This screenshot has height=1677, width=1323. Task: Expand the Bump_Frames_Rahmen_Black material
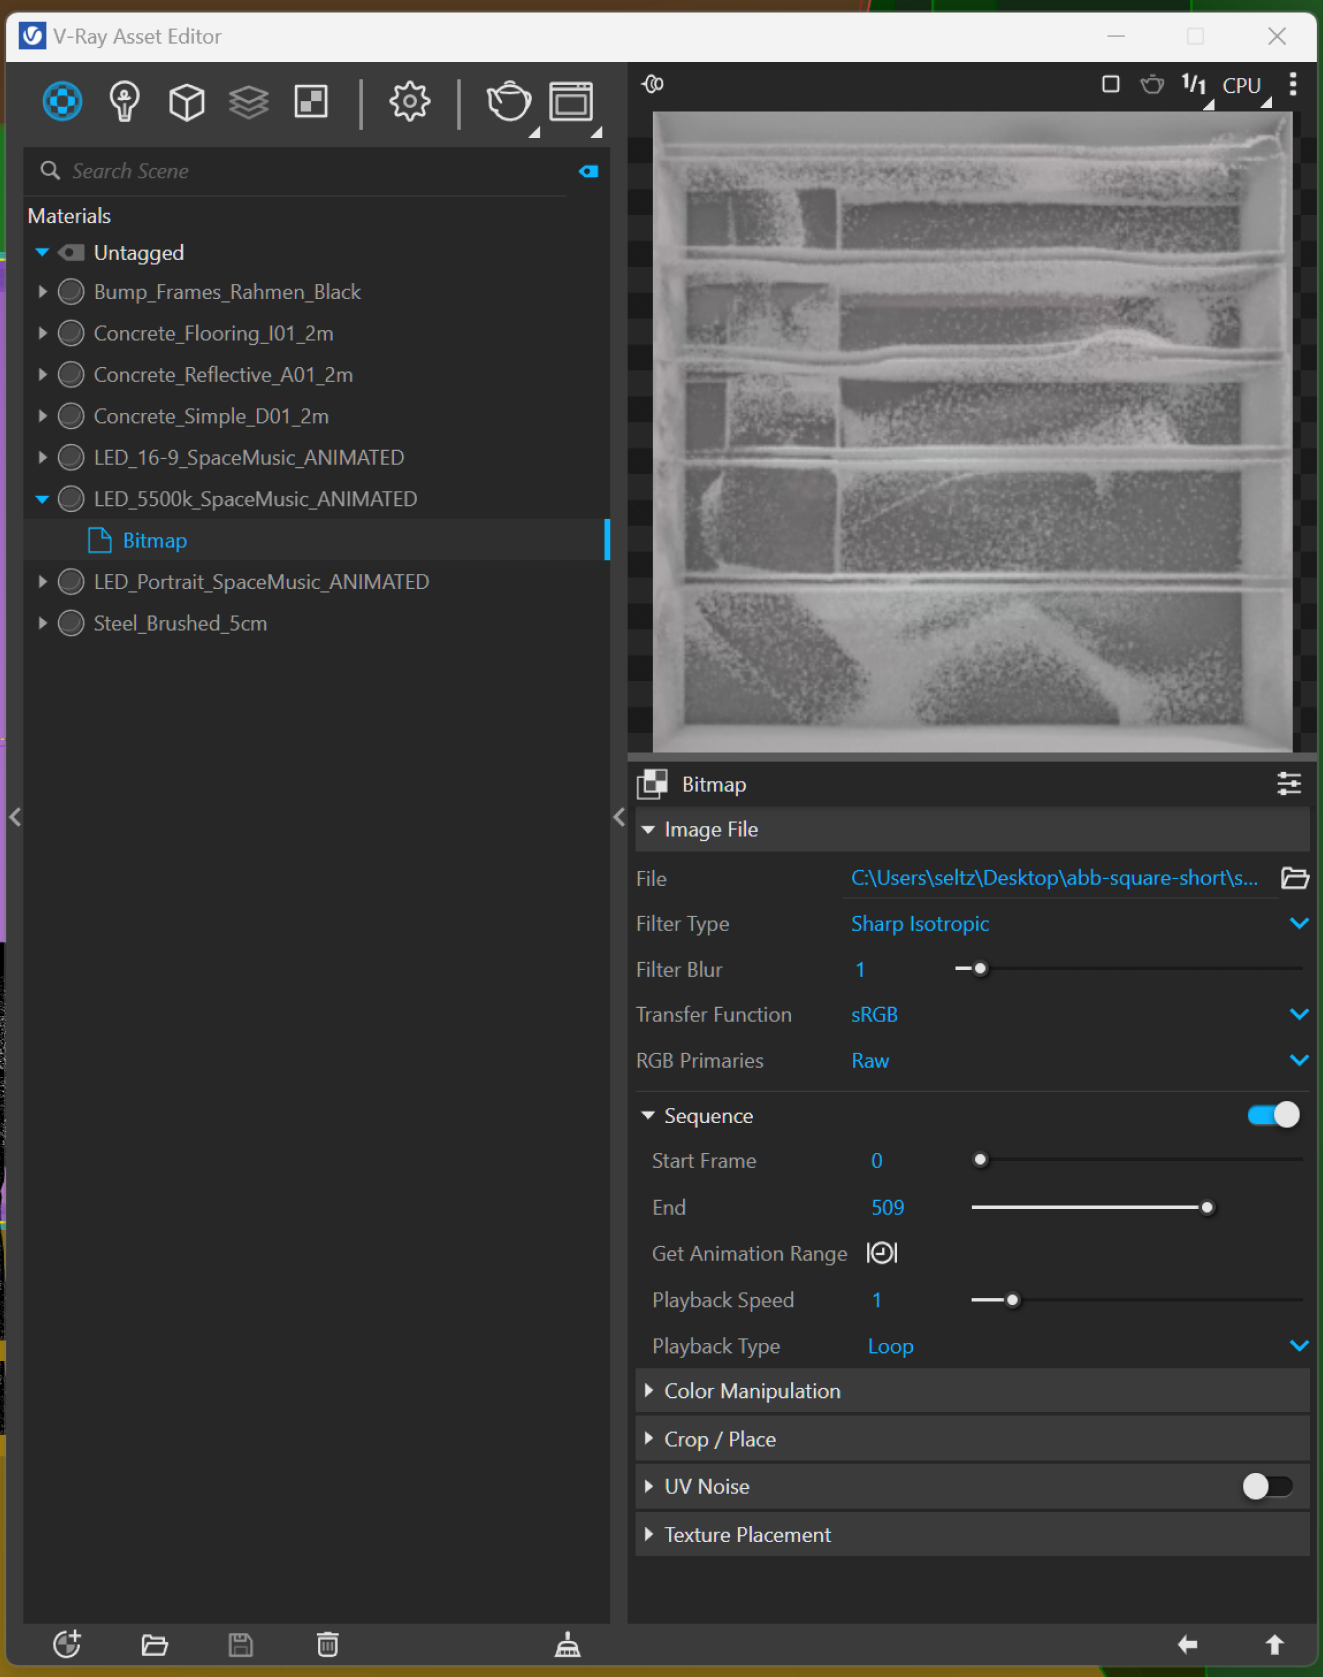pyautogui.click(x=42, y=292)
